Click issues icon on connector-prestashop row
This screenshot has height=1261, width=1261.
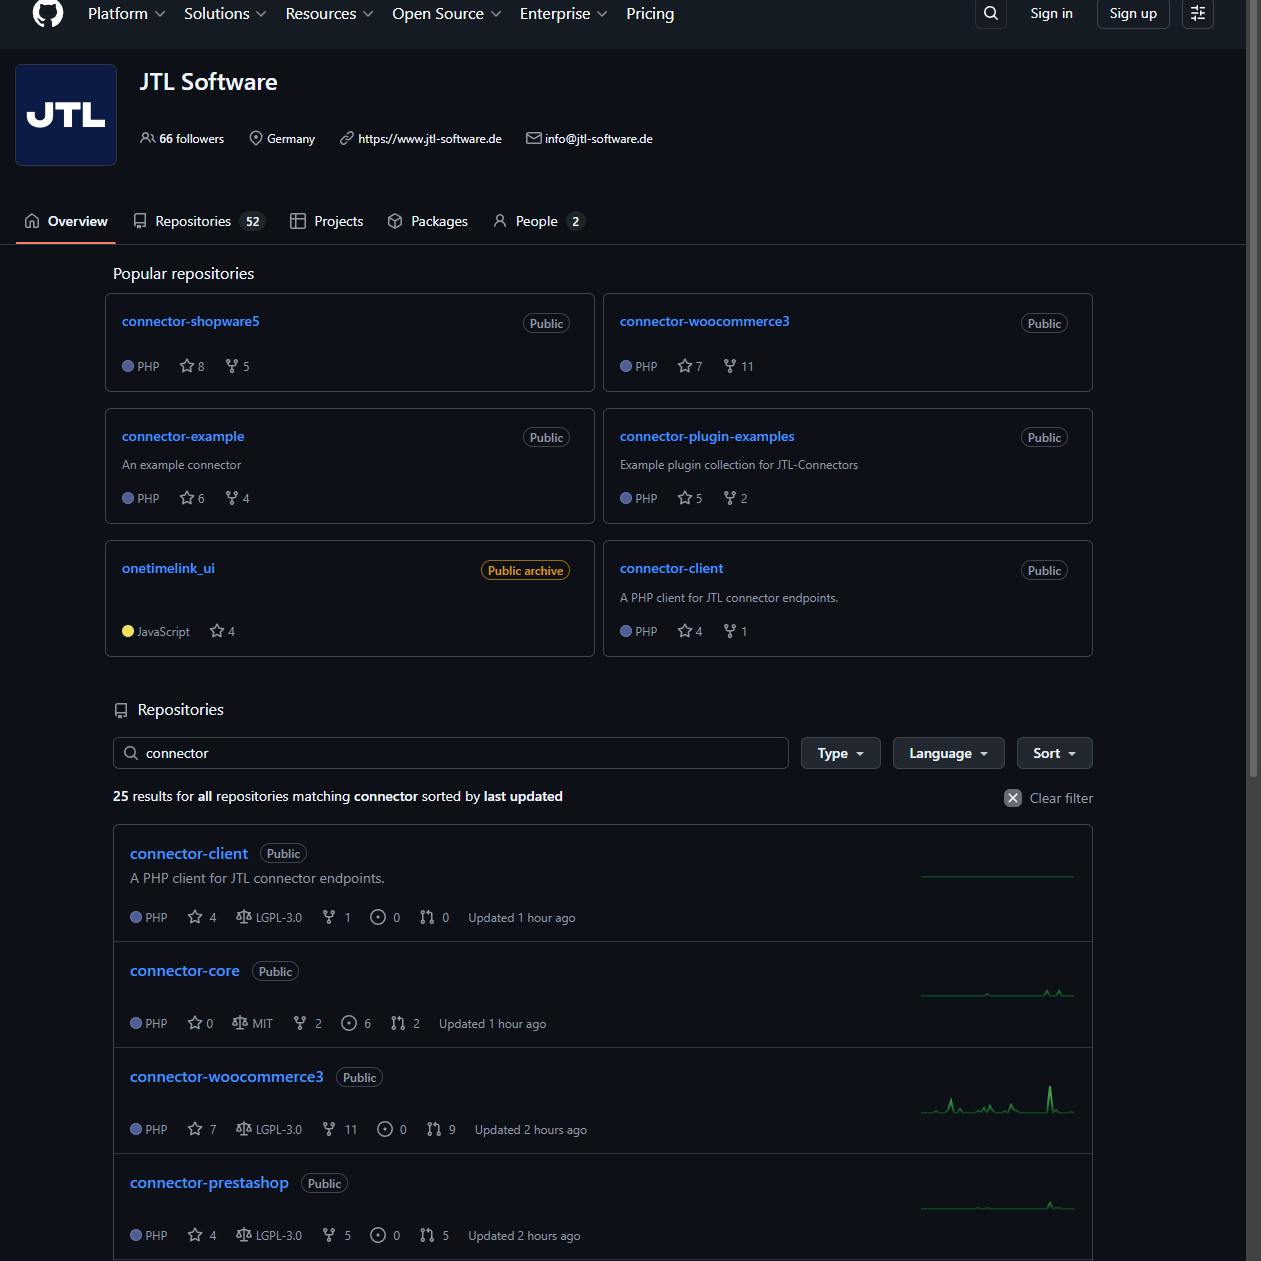(378, 1235)
